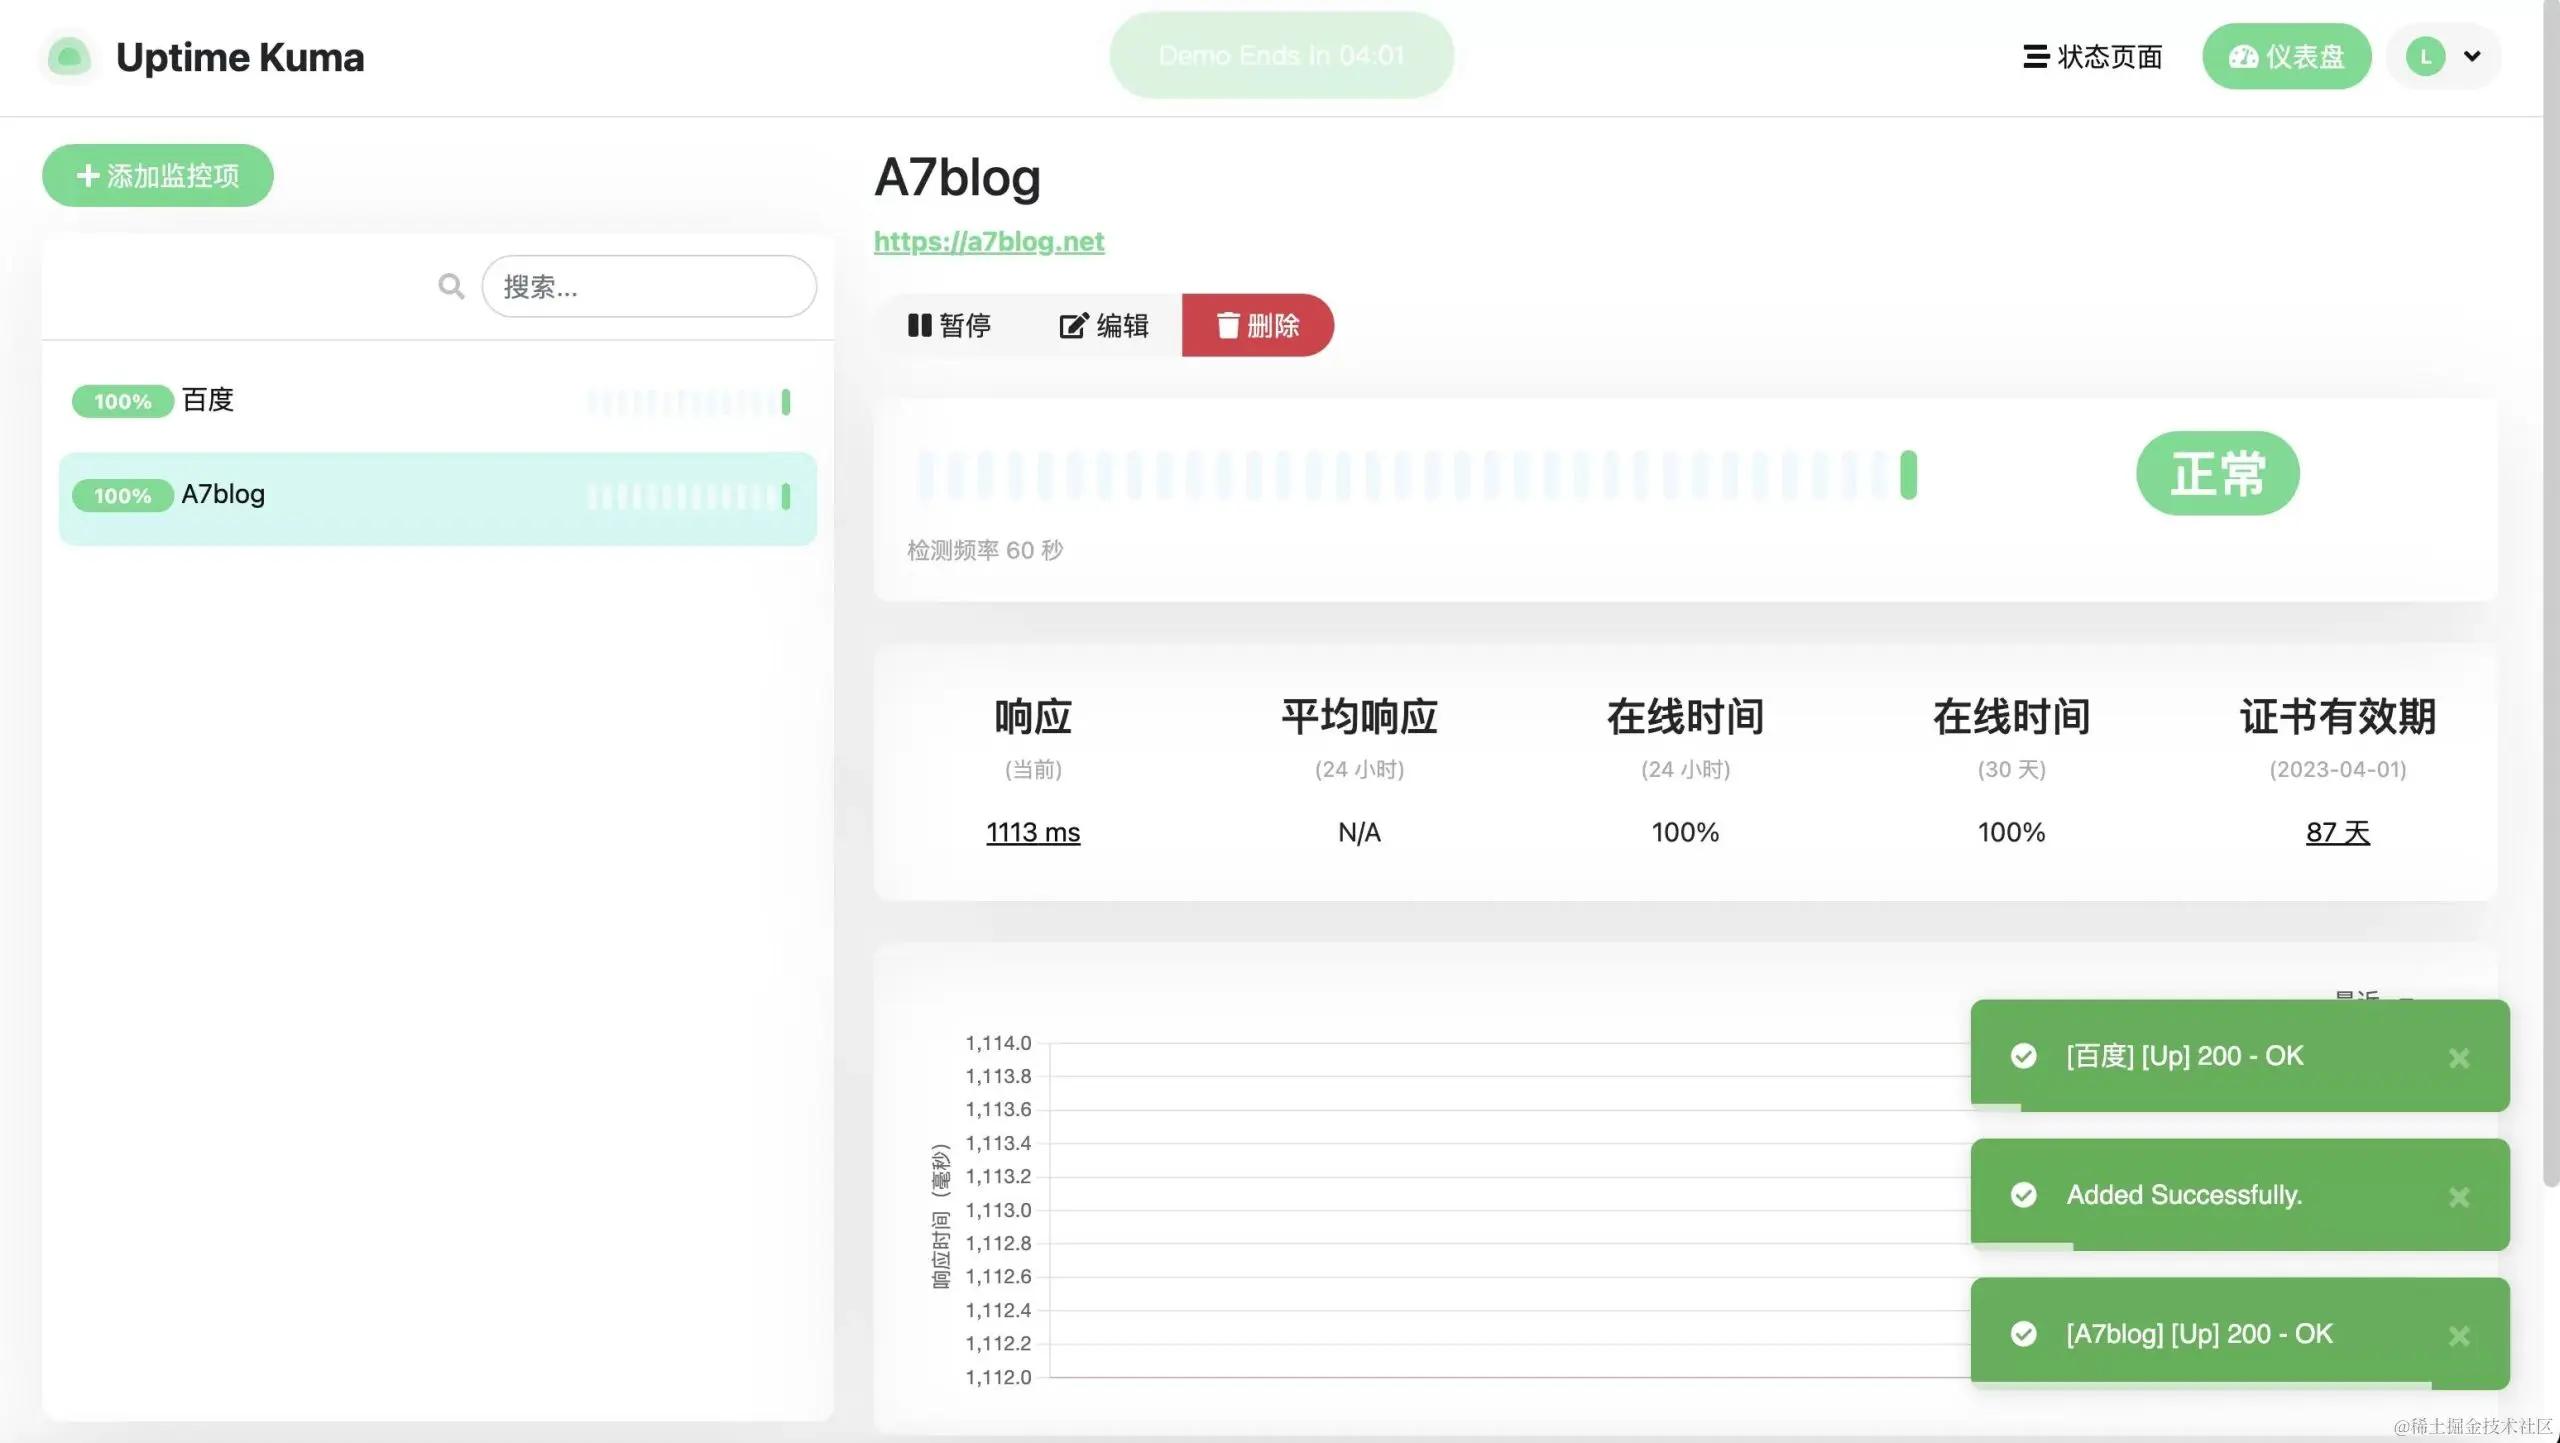
Task: Click the pencil icon on the 编辑 button
Action: 1071,325
